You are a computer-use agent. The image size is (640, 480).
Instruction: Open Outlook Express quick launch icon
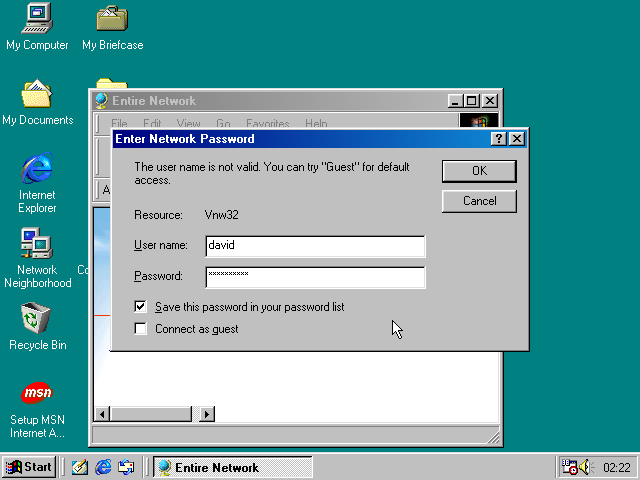coord(126,467)
